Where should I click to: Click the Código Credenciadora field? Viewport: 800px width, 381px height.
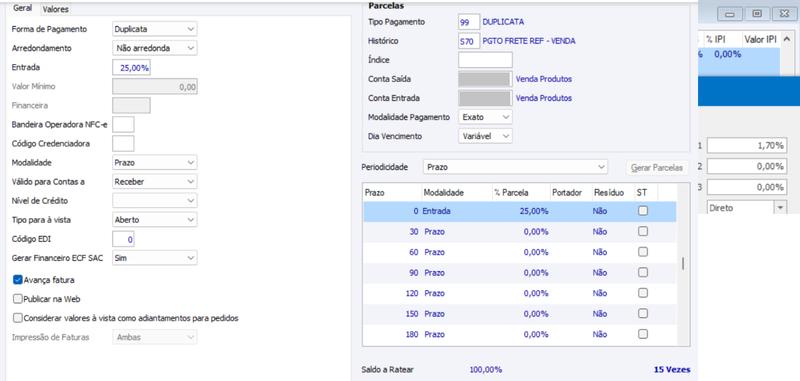click(123, 143)
